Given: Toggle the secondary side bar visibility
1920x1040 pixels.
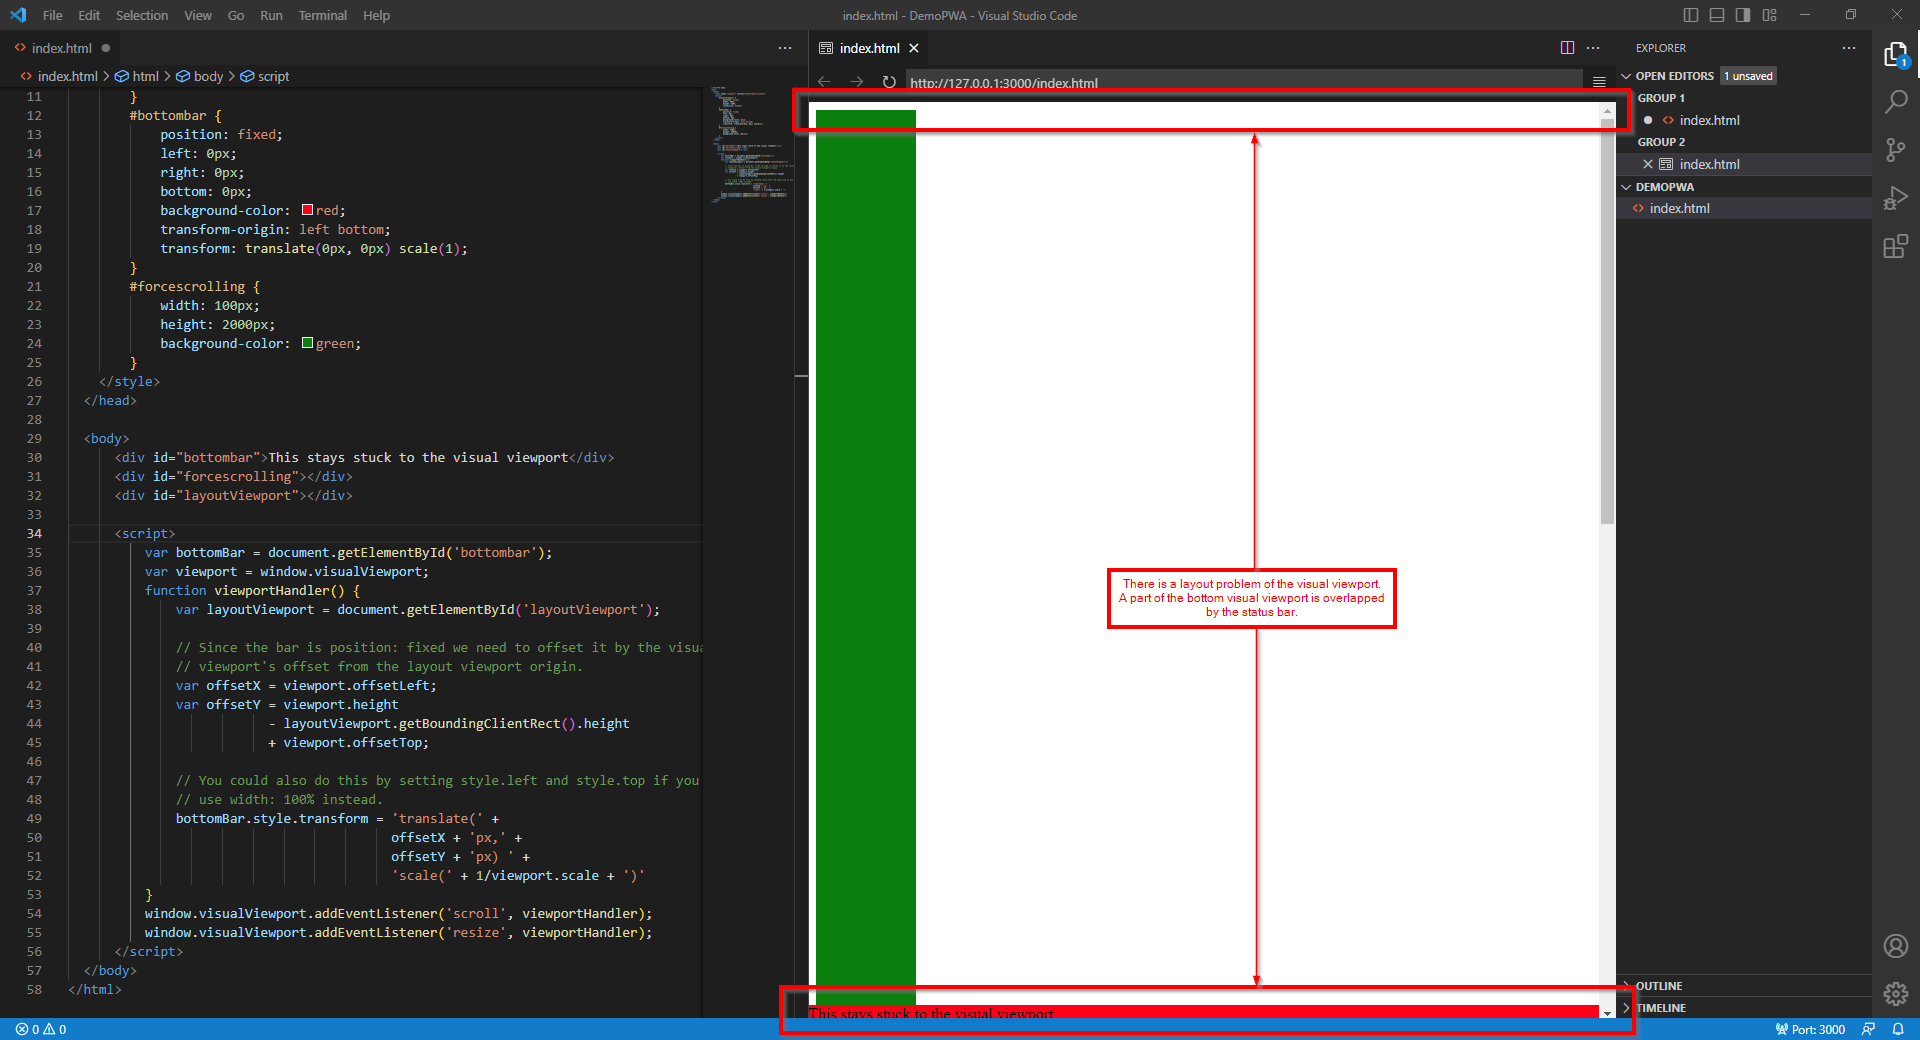Looking at the screenshot, I should tap(1741, 15).
